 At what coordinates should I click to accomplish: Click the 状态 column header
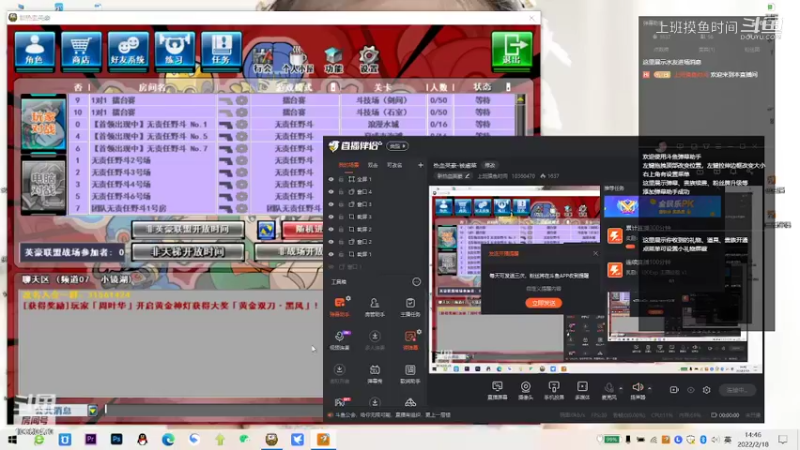[482, 87]
